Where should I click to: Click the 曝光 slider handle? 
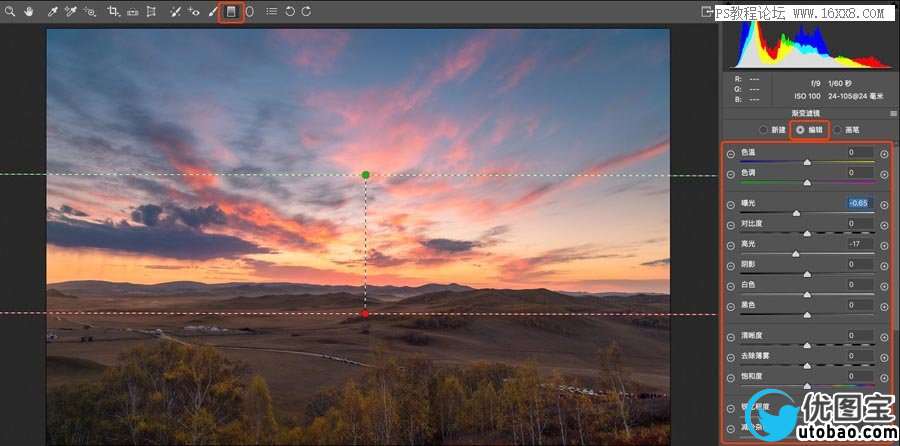coord(796,213)
